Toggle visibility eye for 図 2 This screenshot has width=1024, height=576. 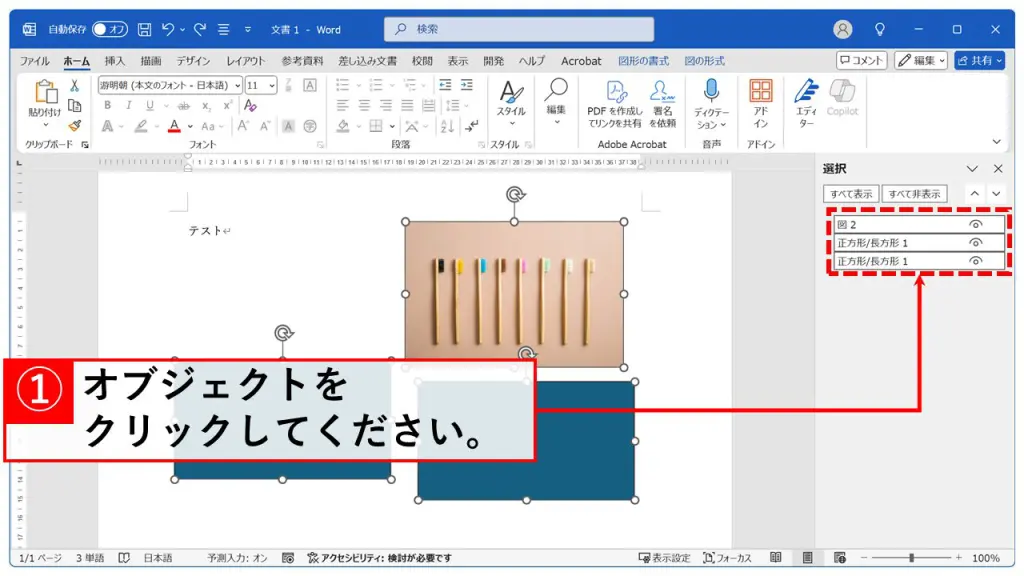click(975, 225)
